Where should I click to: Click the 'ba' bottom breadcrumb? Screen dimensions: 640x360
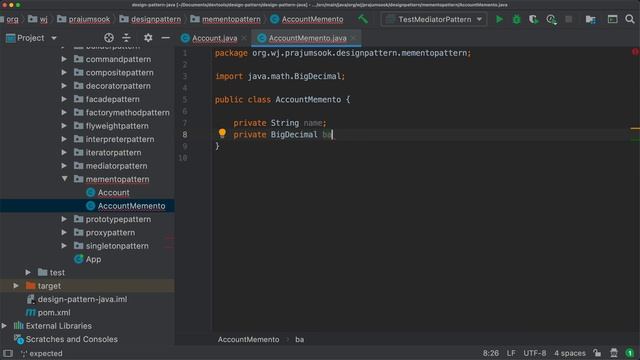299,340
